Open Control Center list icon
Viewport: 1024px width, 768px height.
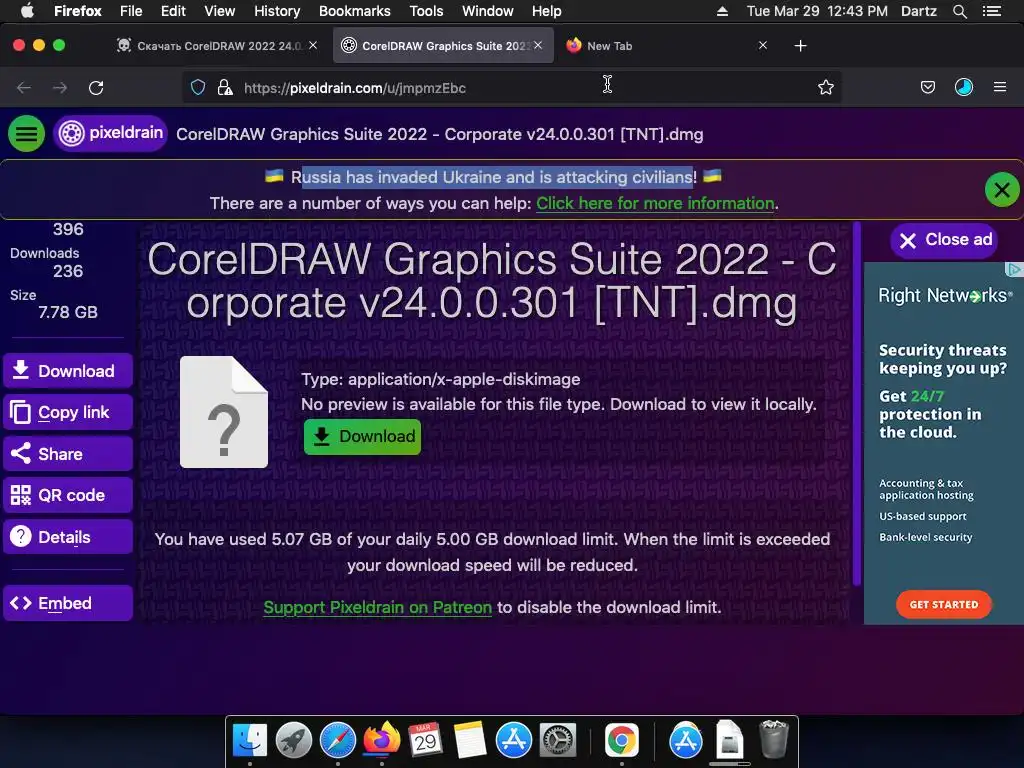pyautogui.click(x=992, y=11)
